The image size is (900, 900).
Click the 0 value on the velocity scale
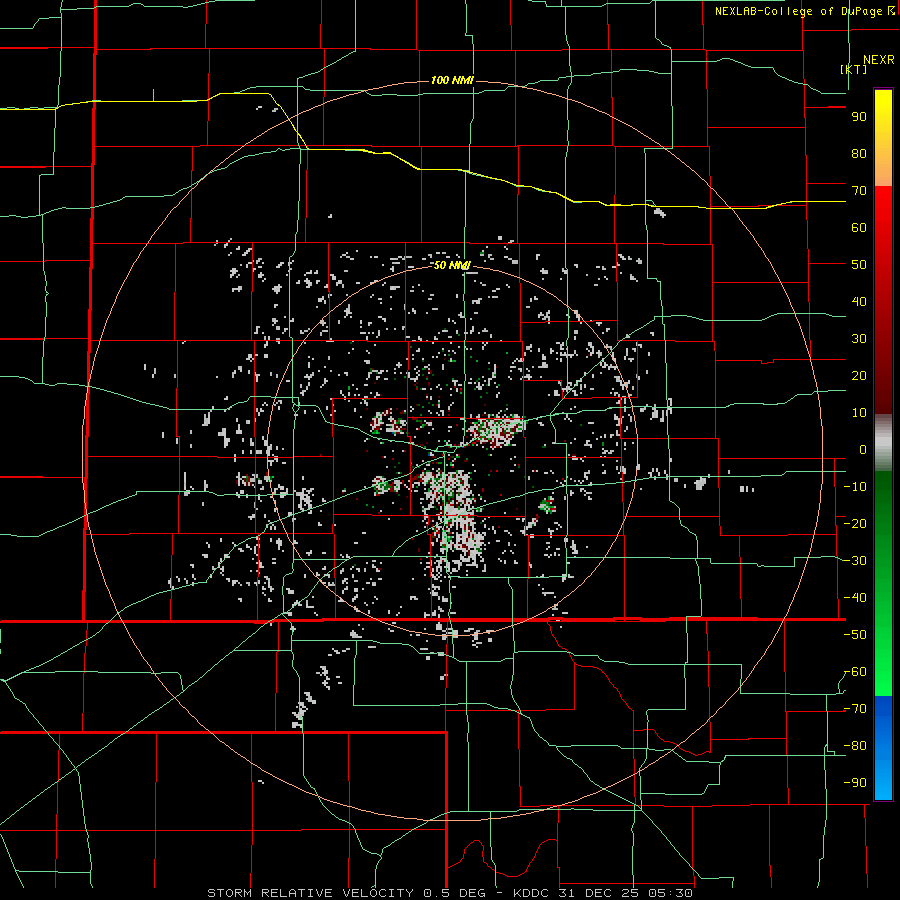(x=863, y=450)
